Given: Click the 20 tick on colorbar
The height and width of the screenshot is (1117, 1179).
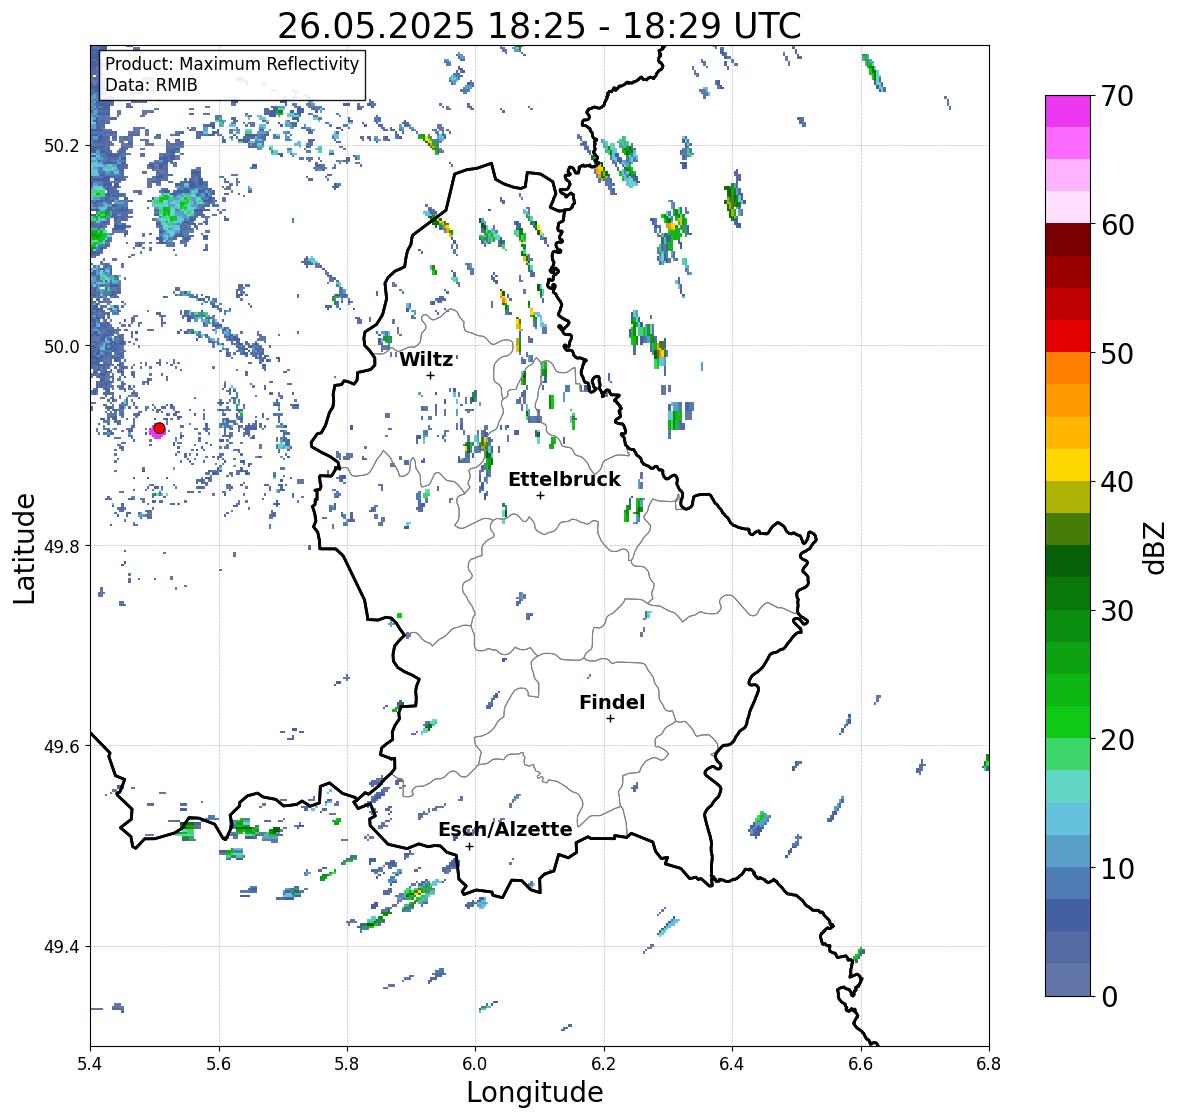Looking at the screenshot, I should coord(1117,740).
